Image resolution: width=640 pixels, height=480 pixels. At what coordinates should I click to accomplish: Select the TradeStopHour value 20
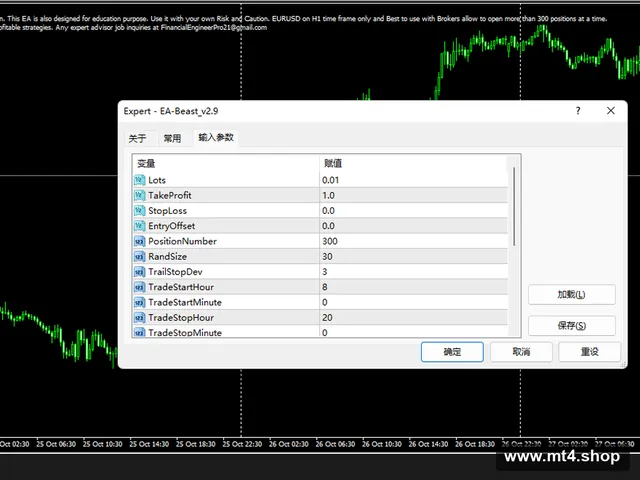pyautogui.click(x=327, y=318)
